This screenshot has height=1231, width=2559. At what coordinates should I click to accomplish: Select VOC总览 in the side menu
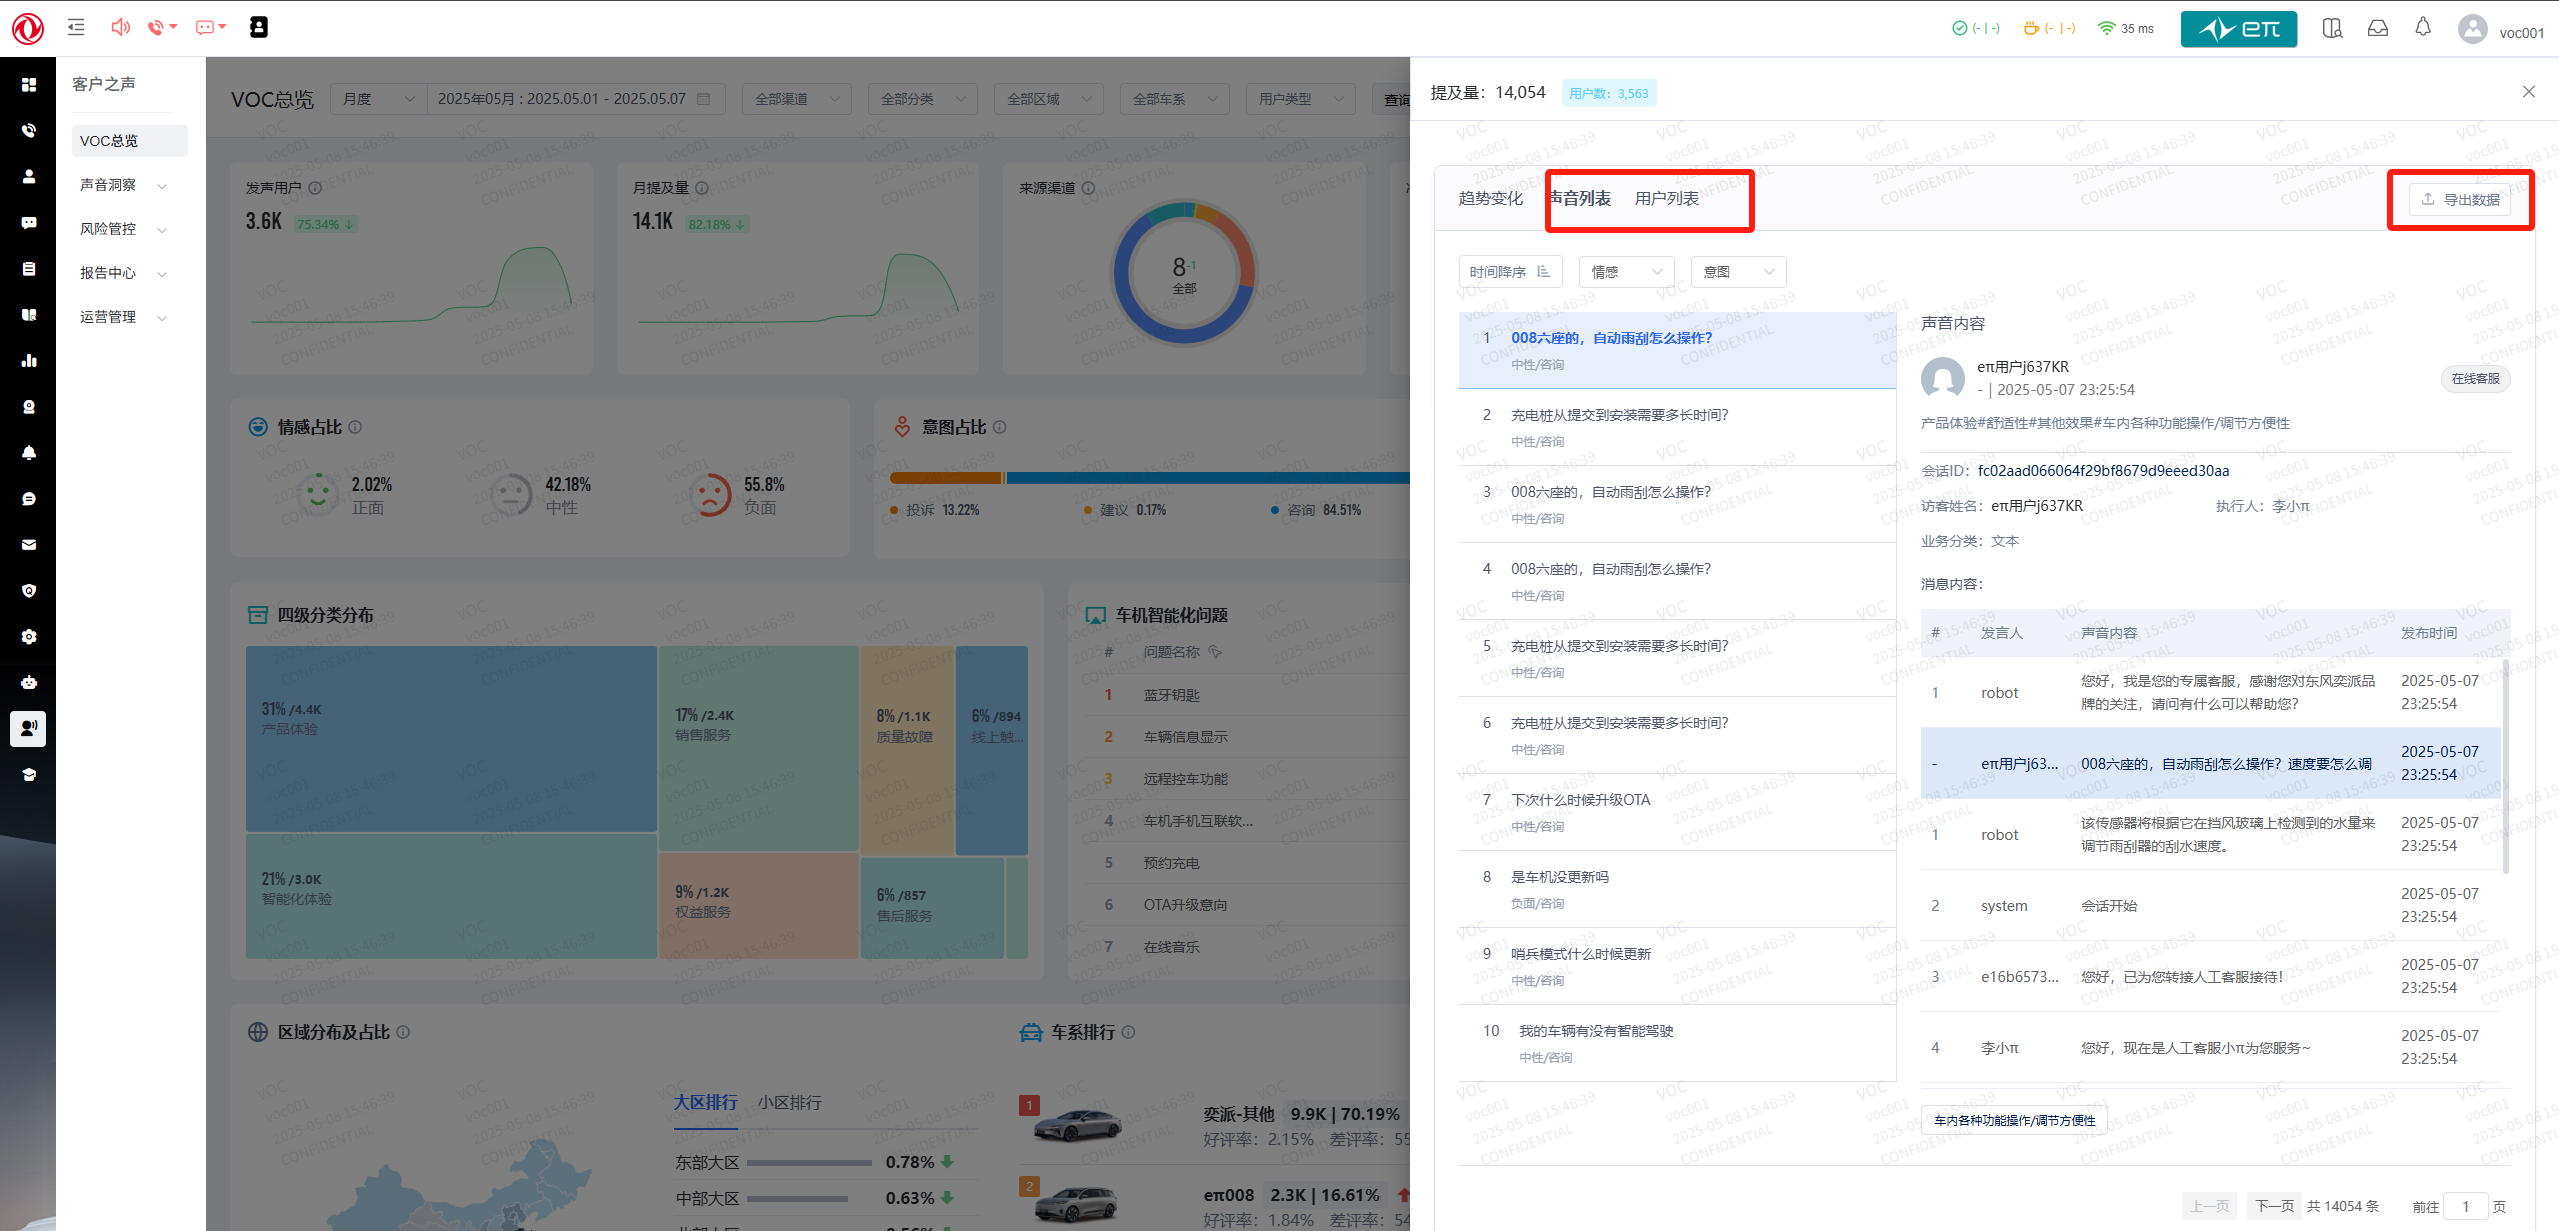coord(129,141)
